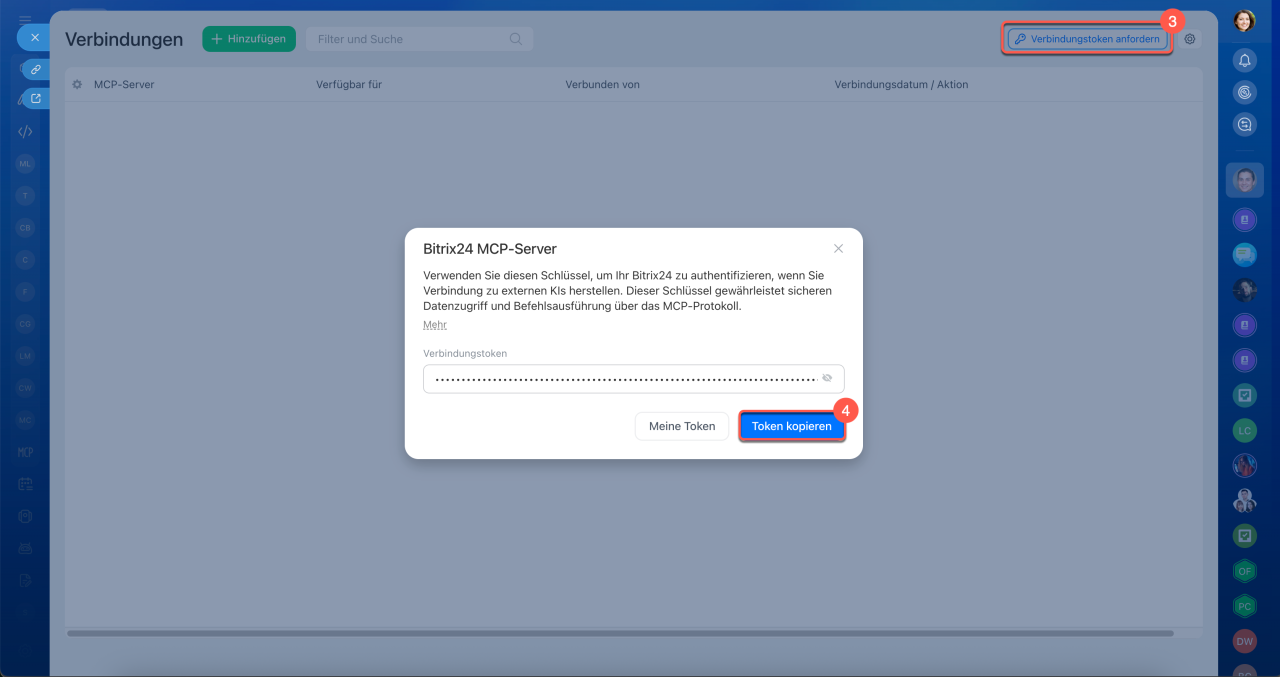This screenshot has height=677, width=1280.
Task: Open the OF hexagon chat
Action: 1244,571
